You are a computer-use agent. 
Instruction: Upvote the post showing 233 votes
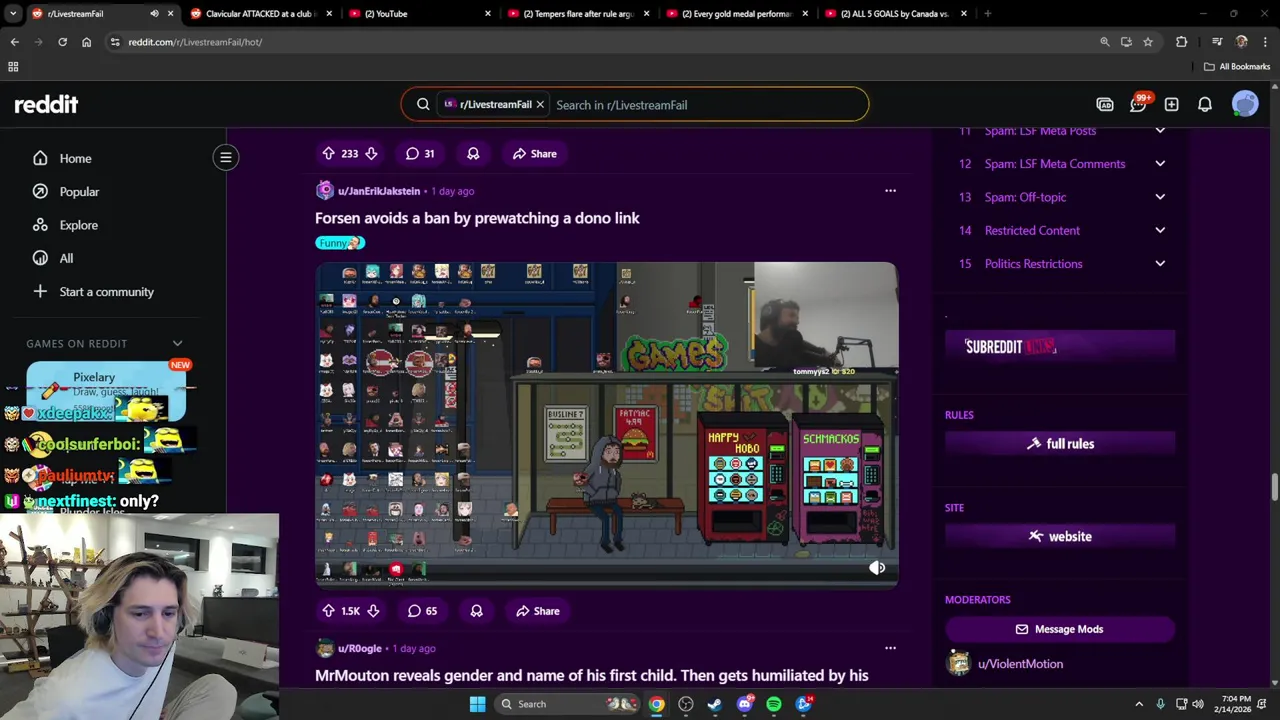pos(328,154)
